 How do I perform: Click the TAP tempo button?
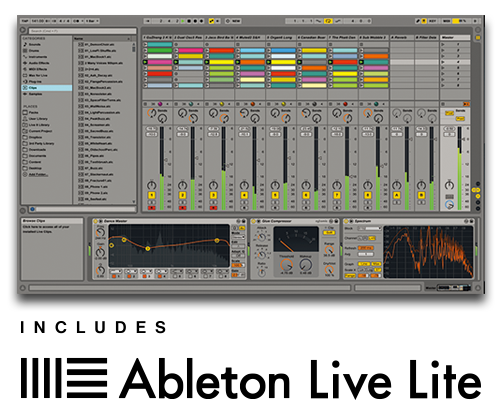(x=25, y=21)
